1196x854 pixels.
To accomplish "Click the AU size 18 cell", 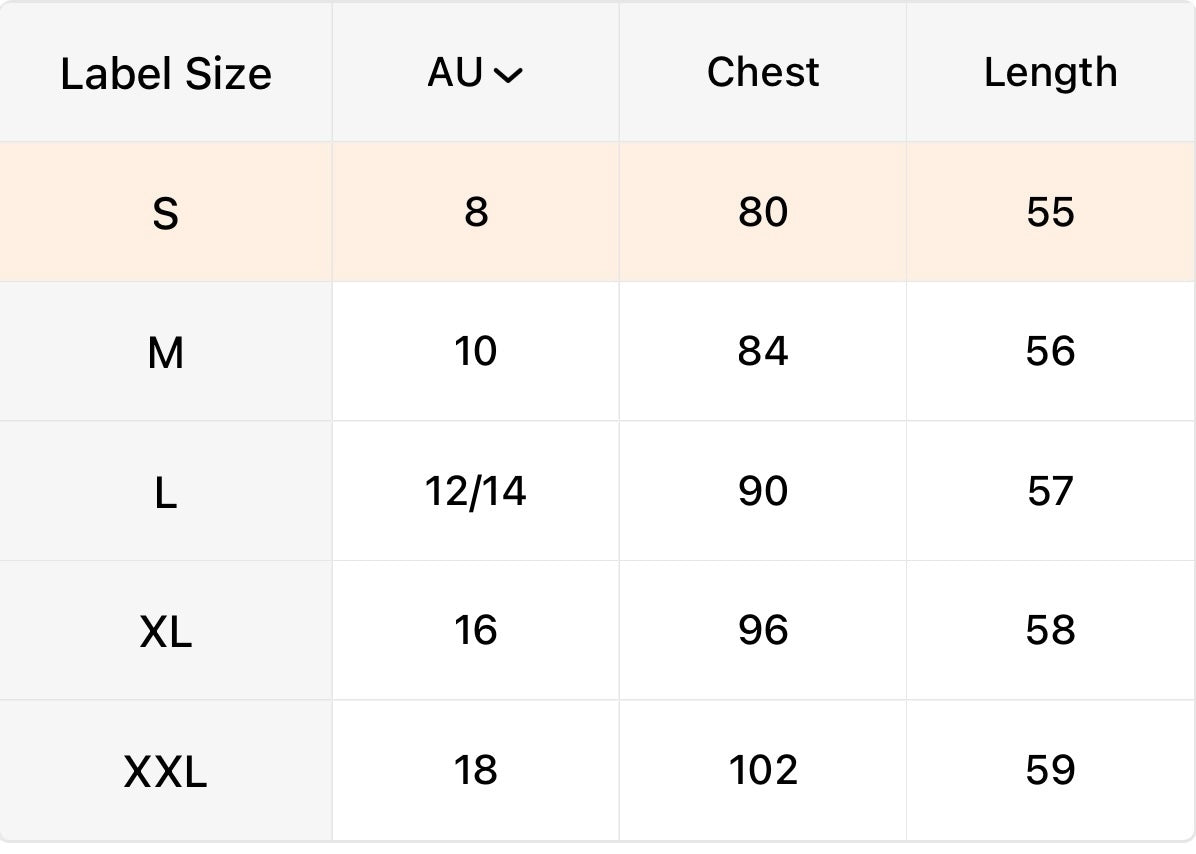I will (476, 770).
